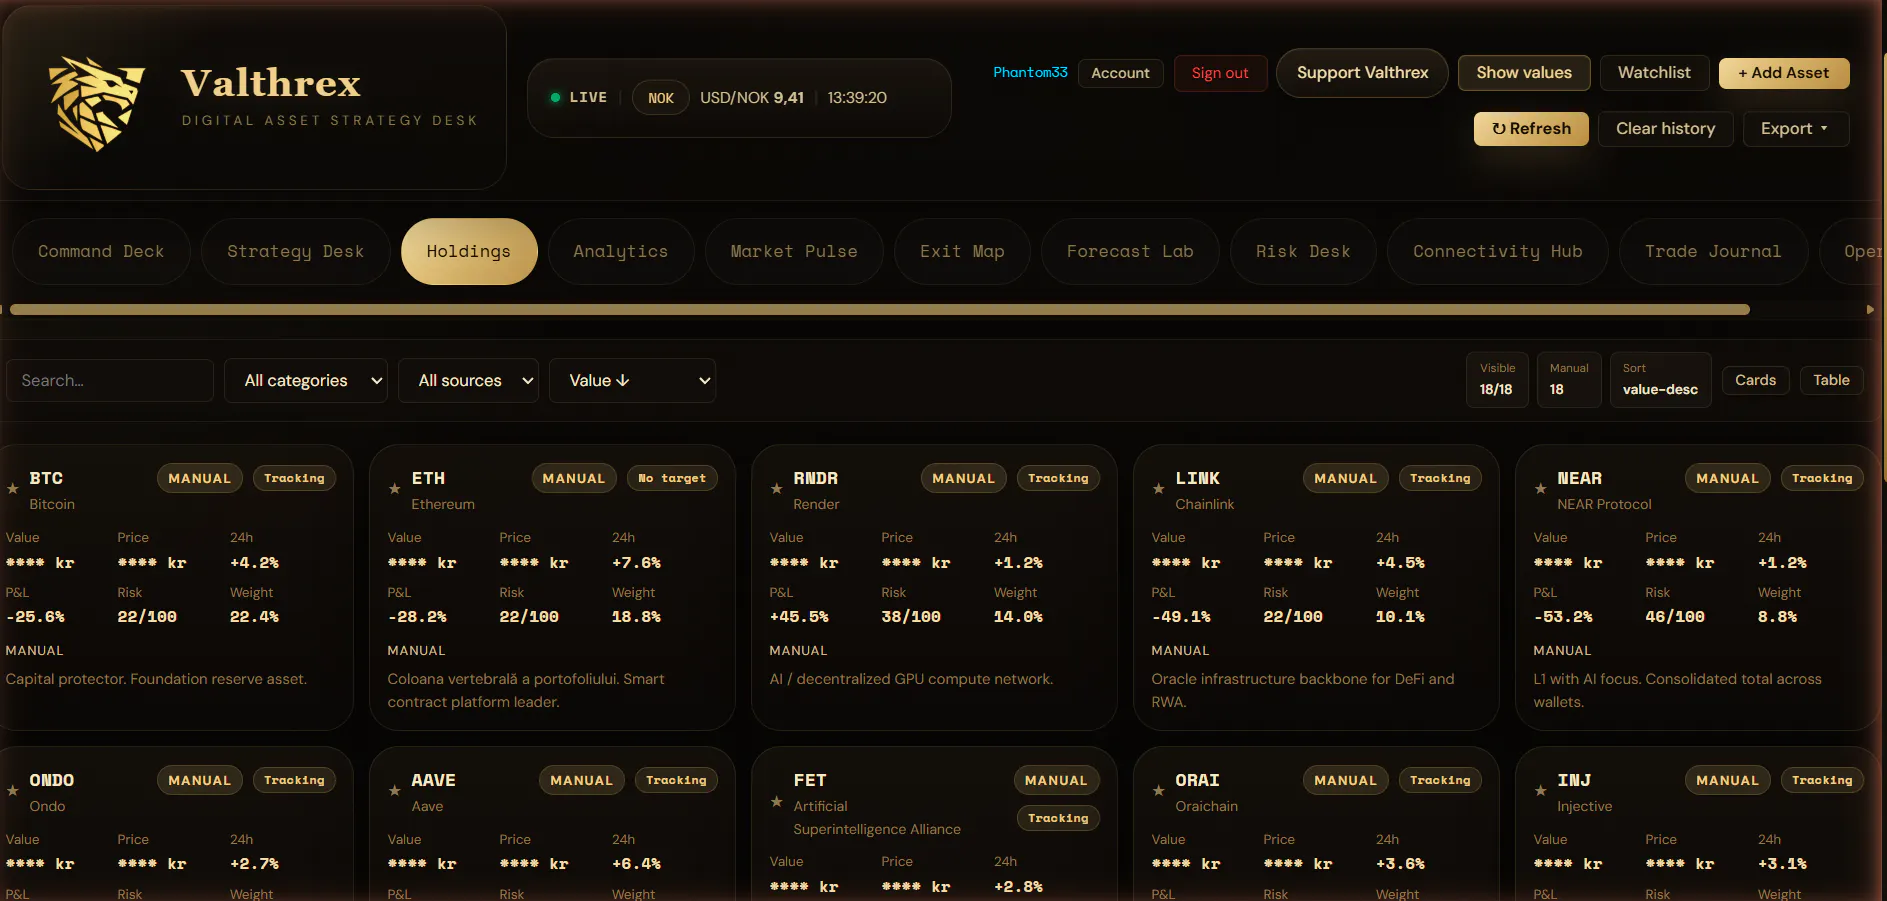Viewport: 1887px width, 901px height.
Task: Click RNDR risk score 38/100
Action: [x=911, y=617]
